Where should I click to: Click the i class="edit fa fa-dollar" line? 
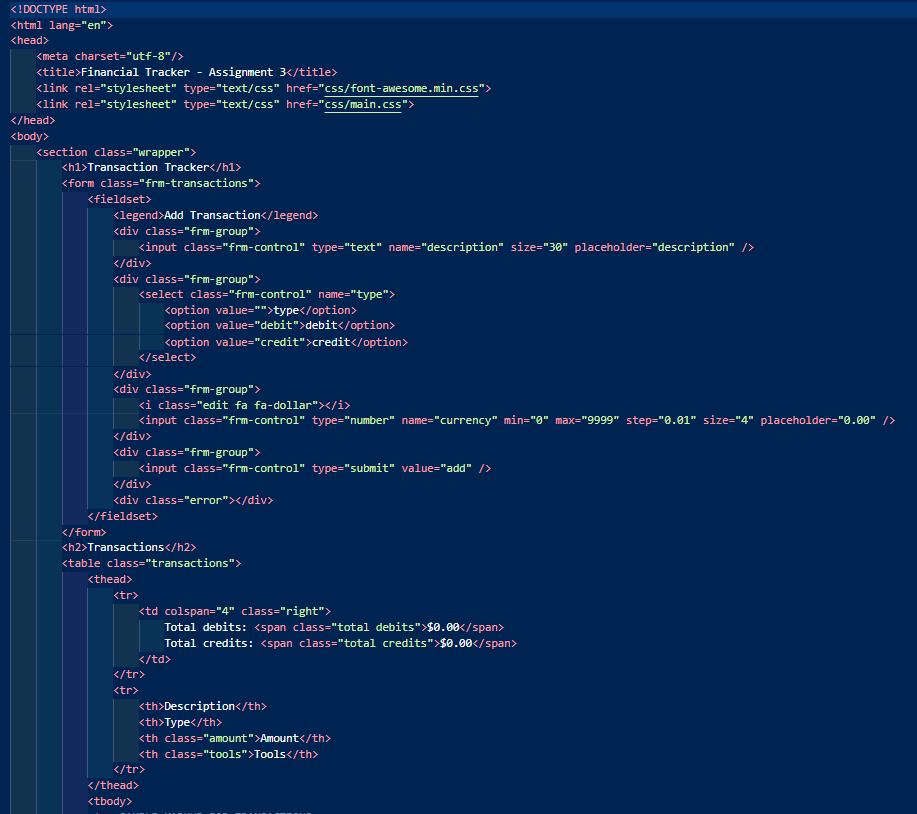click(x=244, y=405)
